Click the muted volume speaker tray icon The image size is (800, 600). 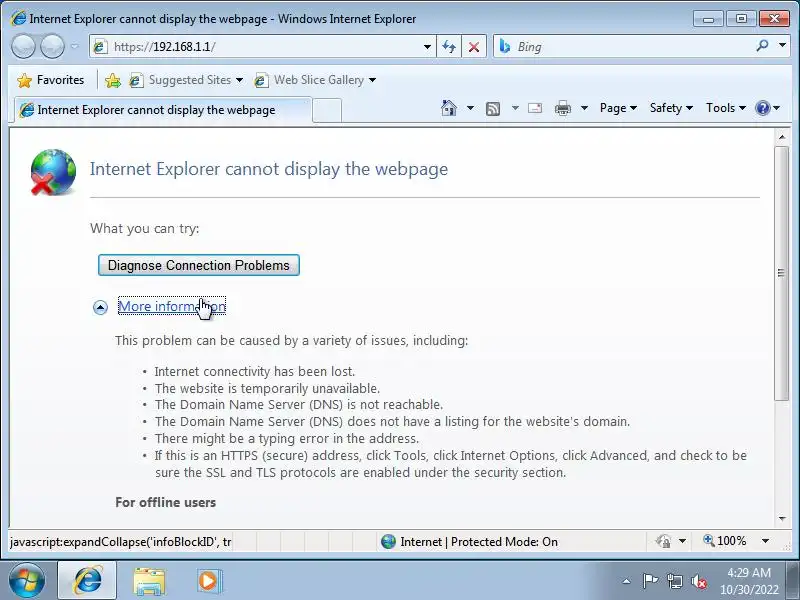(x=698, y=581)
